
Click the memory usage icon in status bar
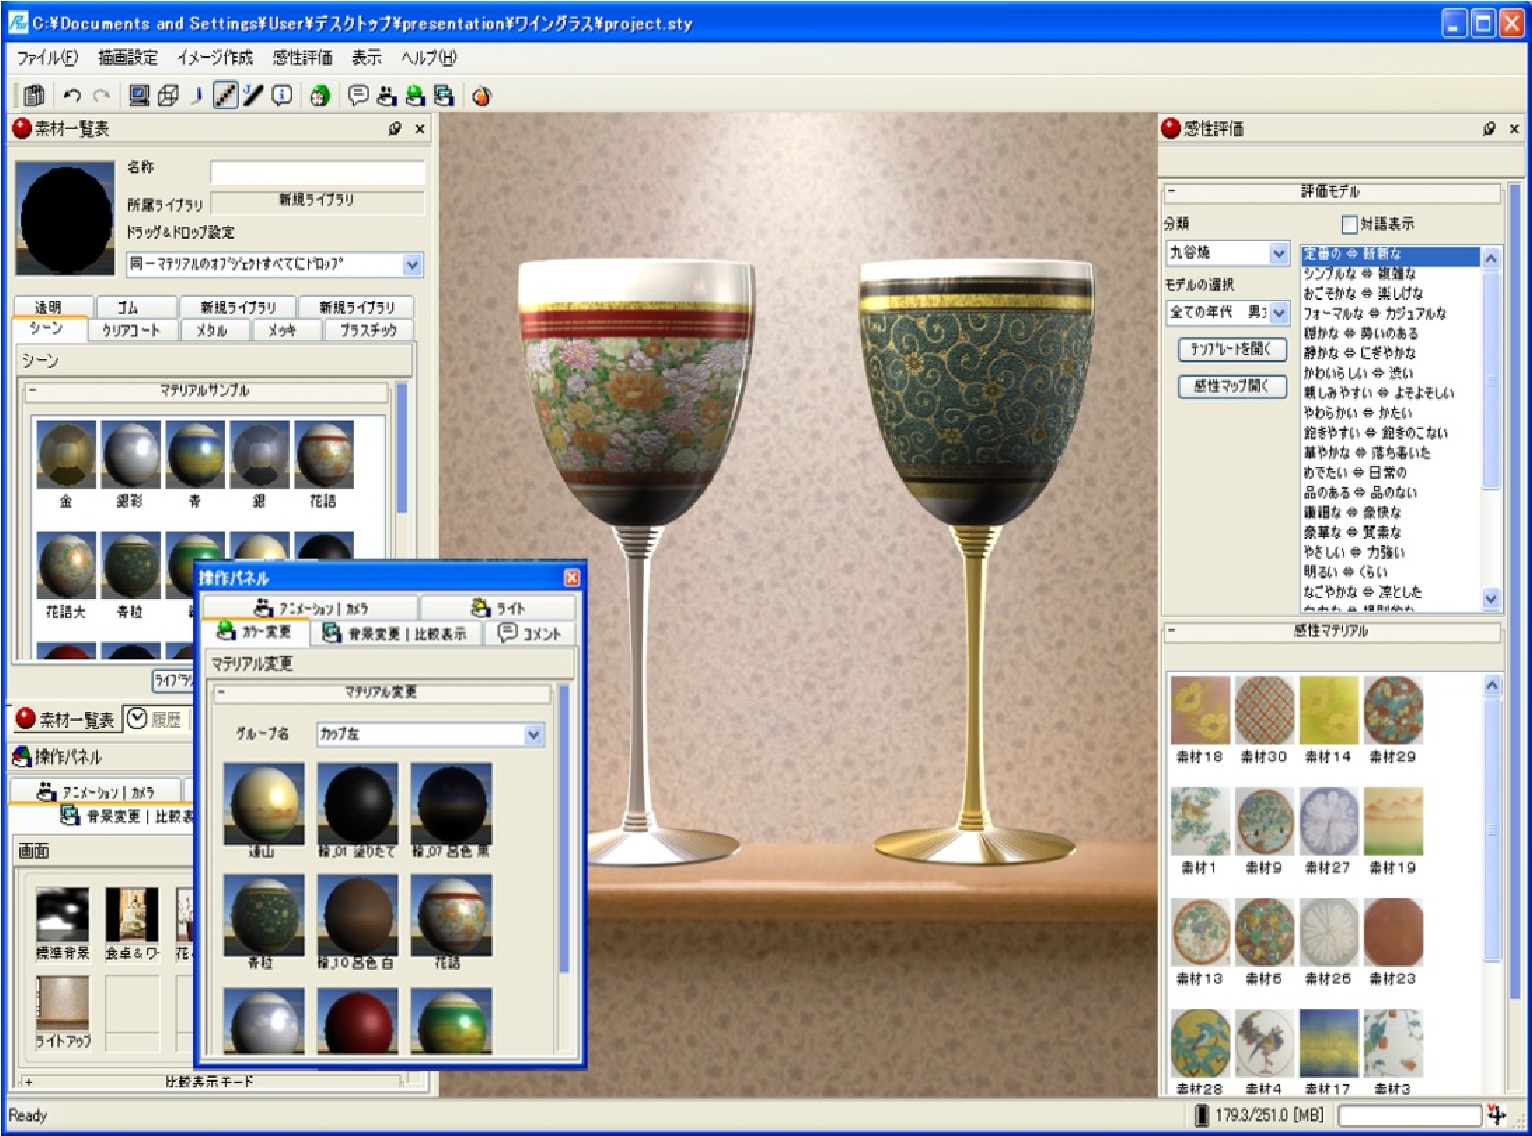1201,1114
